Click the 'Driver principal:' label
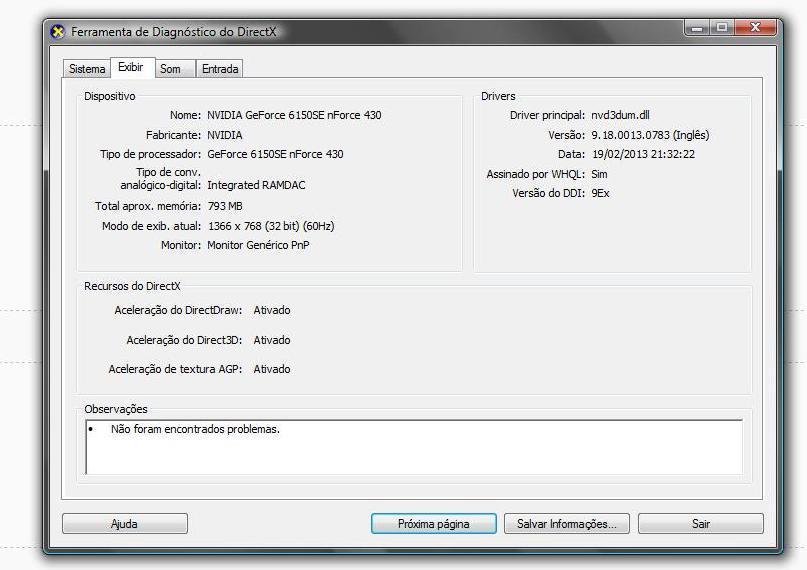Screen dimensions: 807x570 click(x=547, y=115)
